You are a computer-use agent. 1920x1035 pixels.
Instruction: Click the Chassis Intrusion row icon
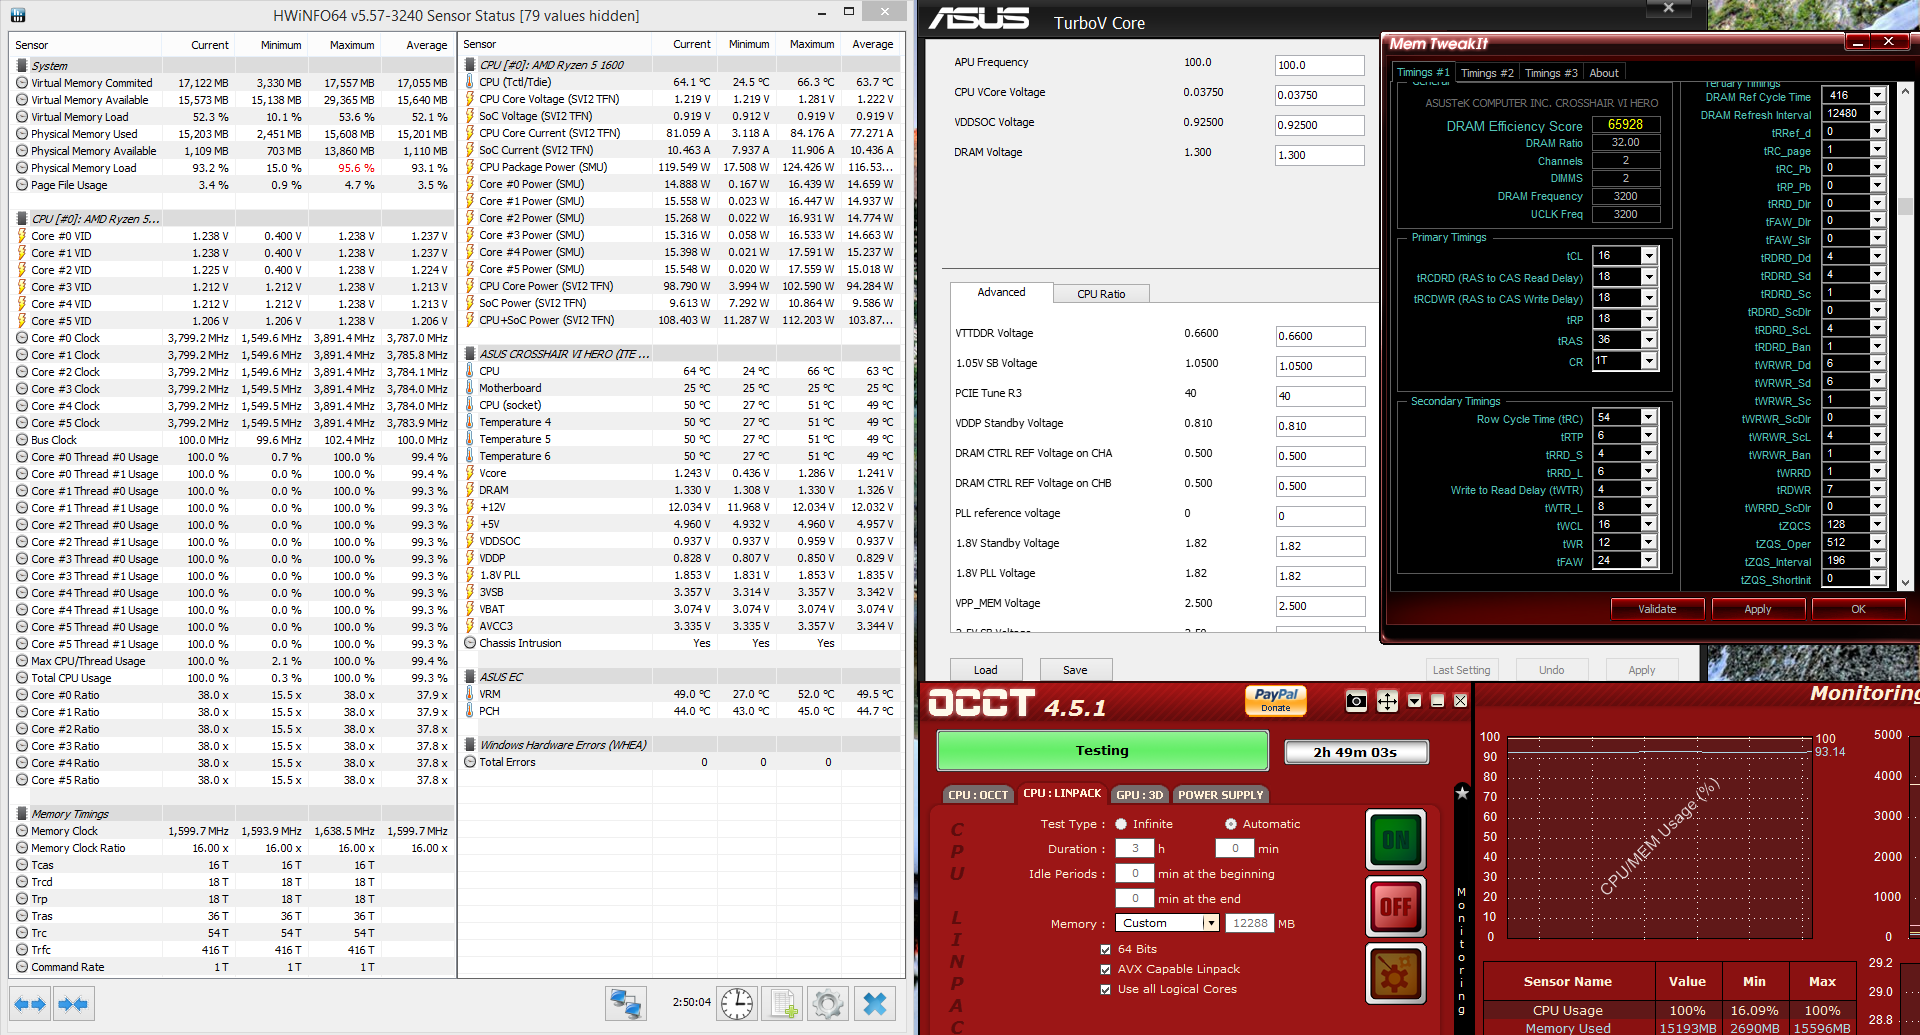coord(470,643)
